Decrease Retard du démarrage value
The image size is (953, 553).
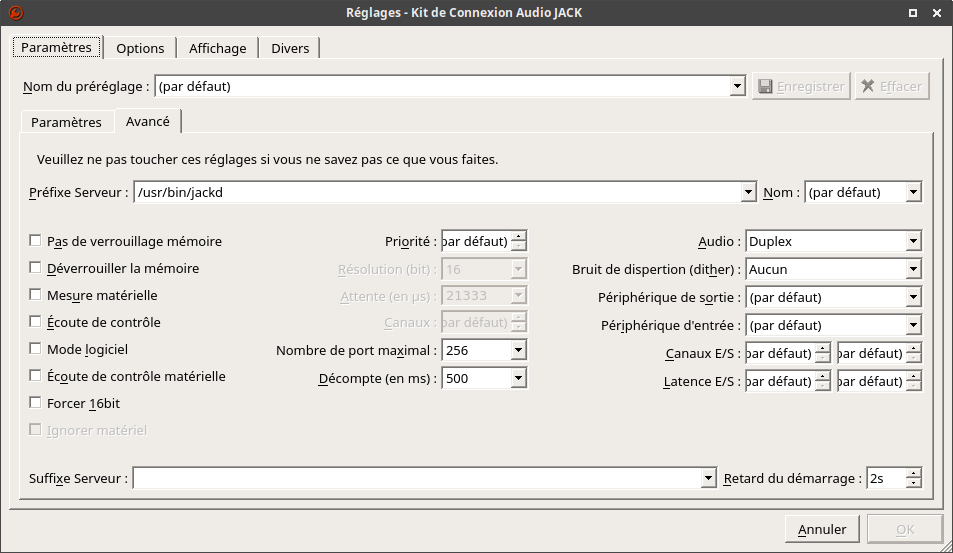[x=913, y=483]
